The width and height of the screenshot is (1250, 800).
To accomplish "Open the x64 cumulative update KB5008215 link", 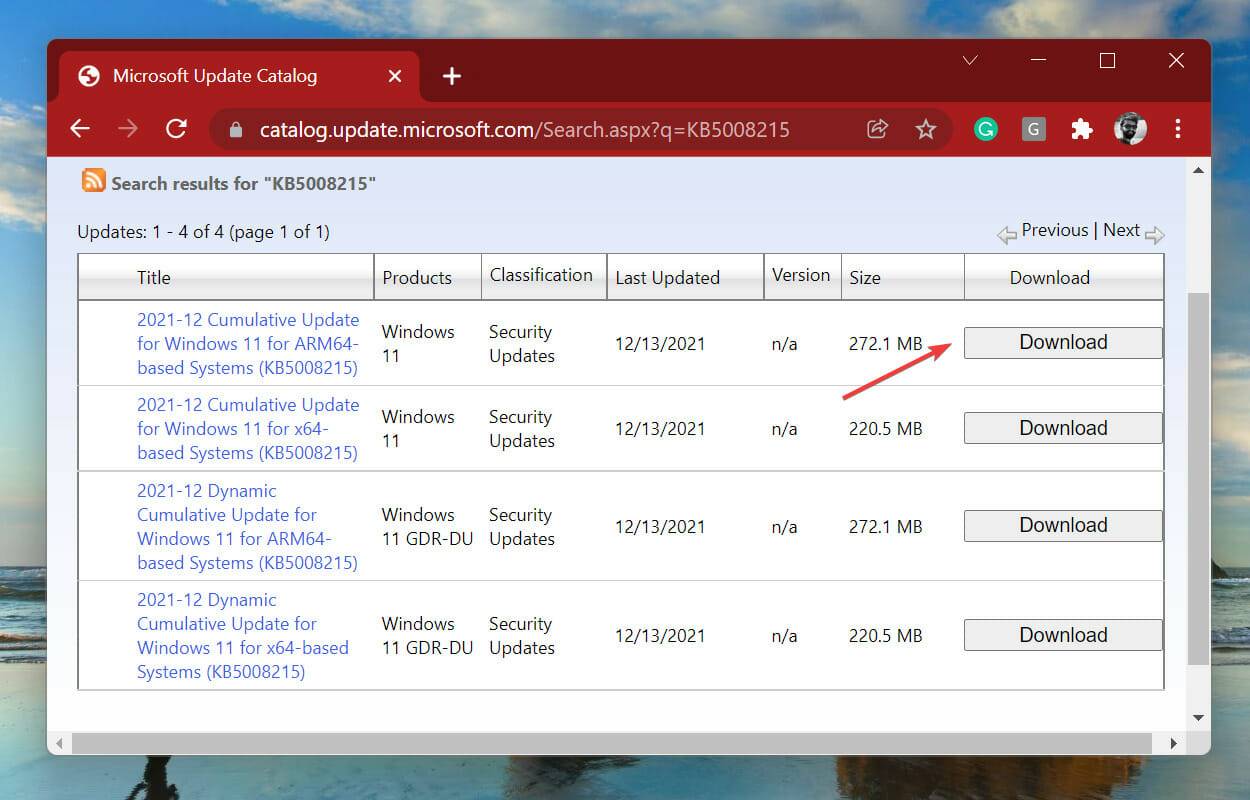I will 243,428.
